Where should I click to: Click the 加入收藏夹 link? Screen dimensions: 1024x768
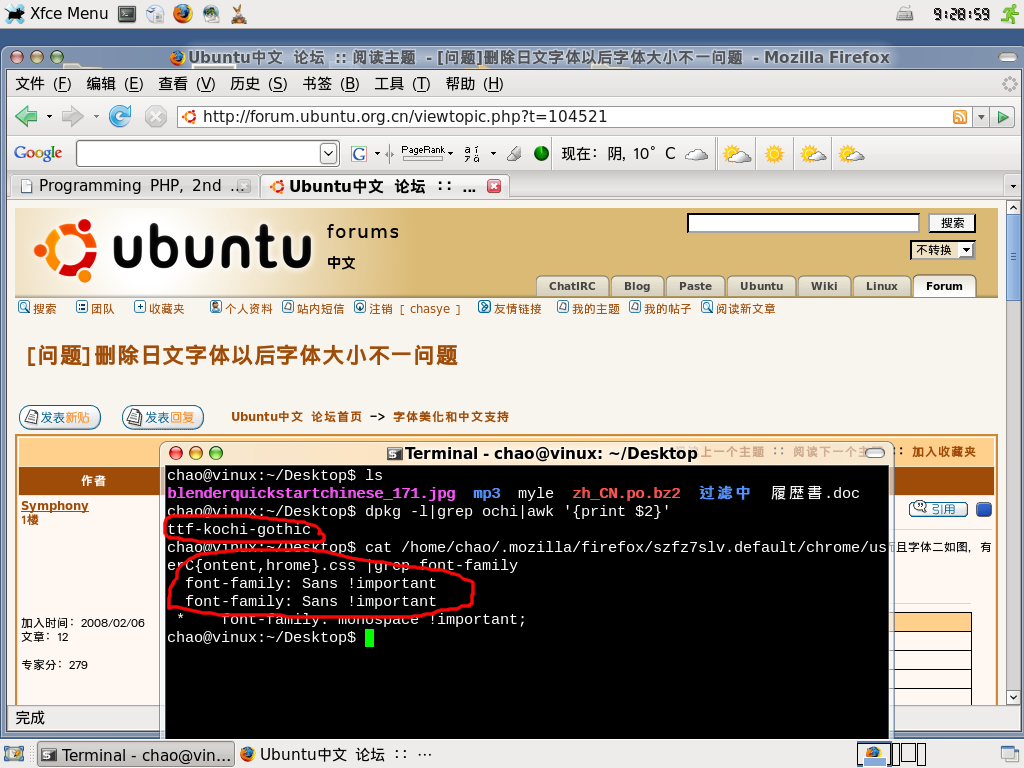pos(944,451)
